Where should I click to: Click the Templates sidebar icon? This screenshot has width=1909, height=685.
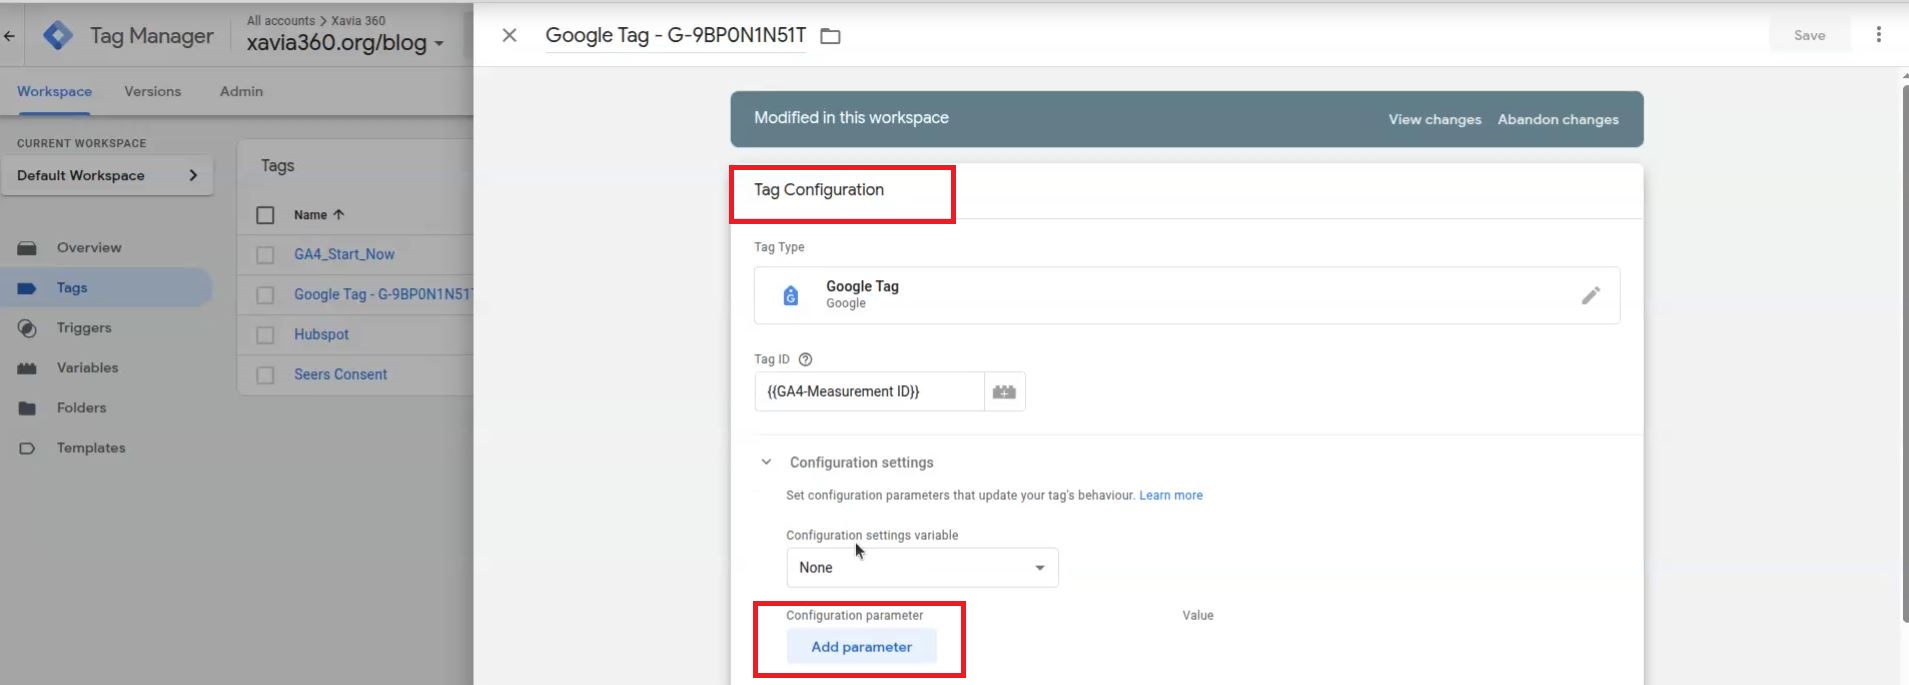tap(27, 448)
